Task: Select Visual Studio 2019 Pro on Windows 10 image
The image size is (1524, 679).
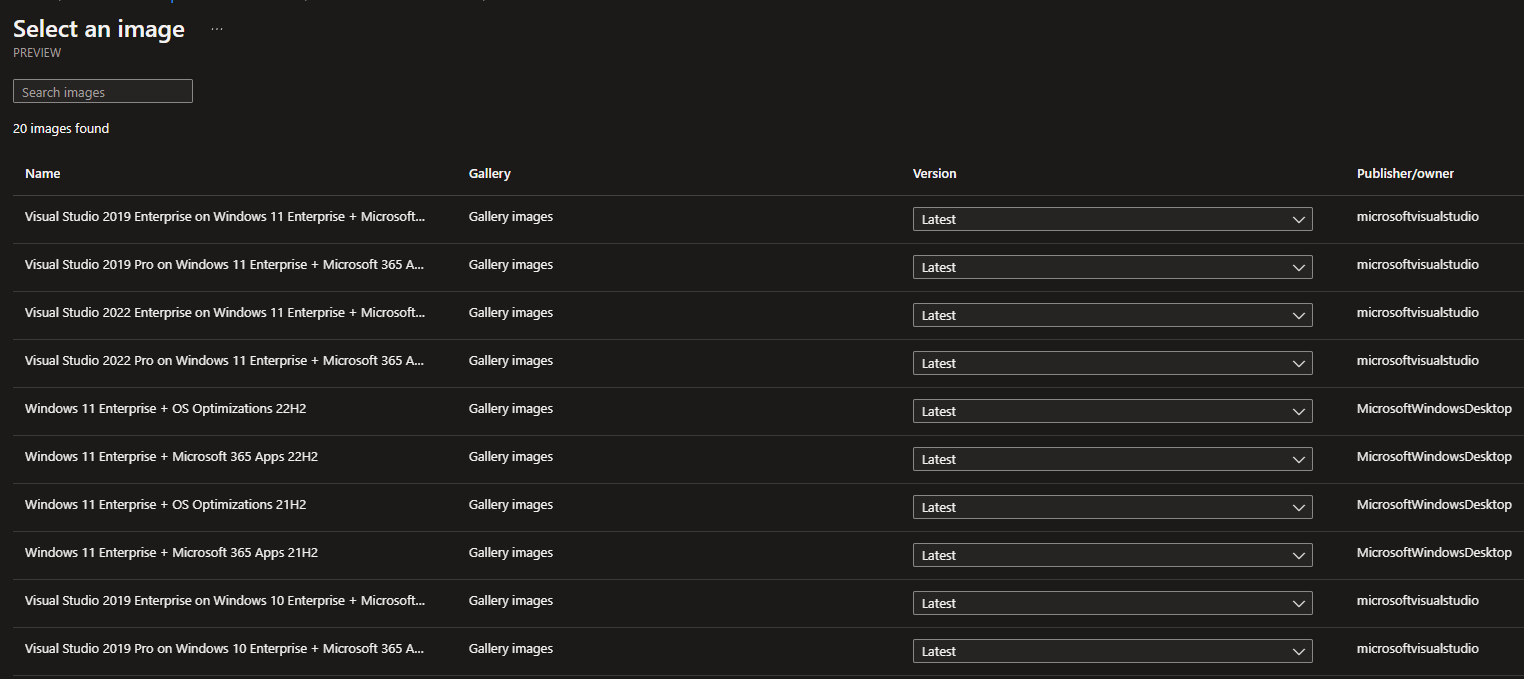Action: (x=225, y=648)
